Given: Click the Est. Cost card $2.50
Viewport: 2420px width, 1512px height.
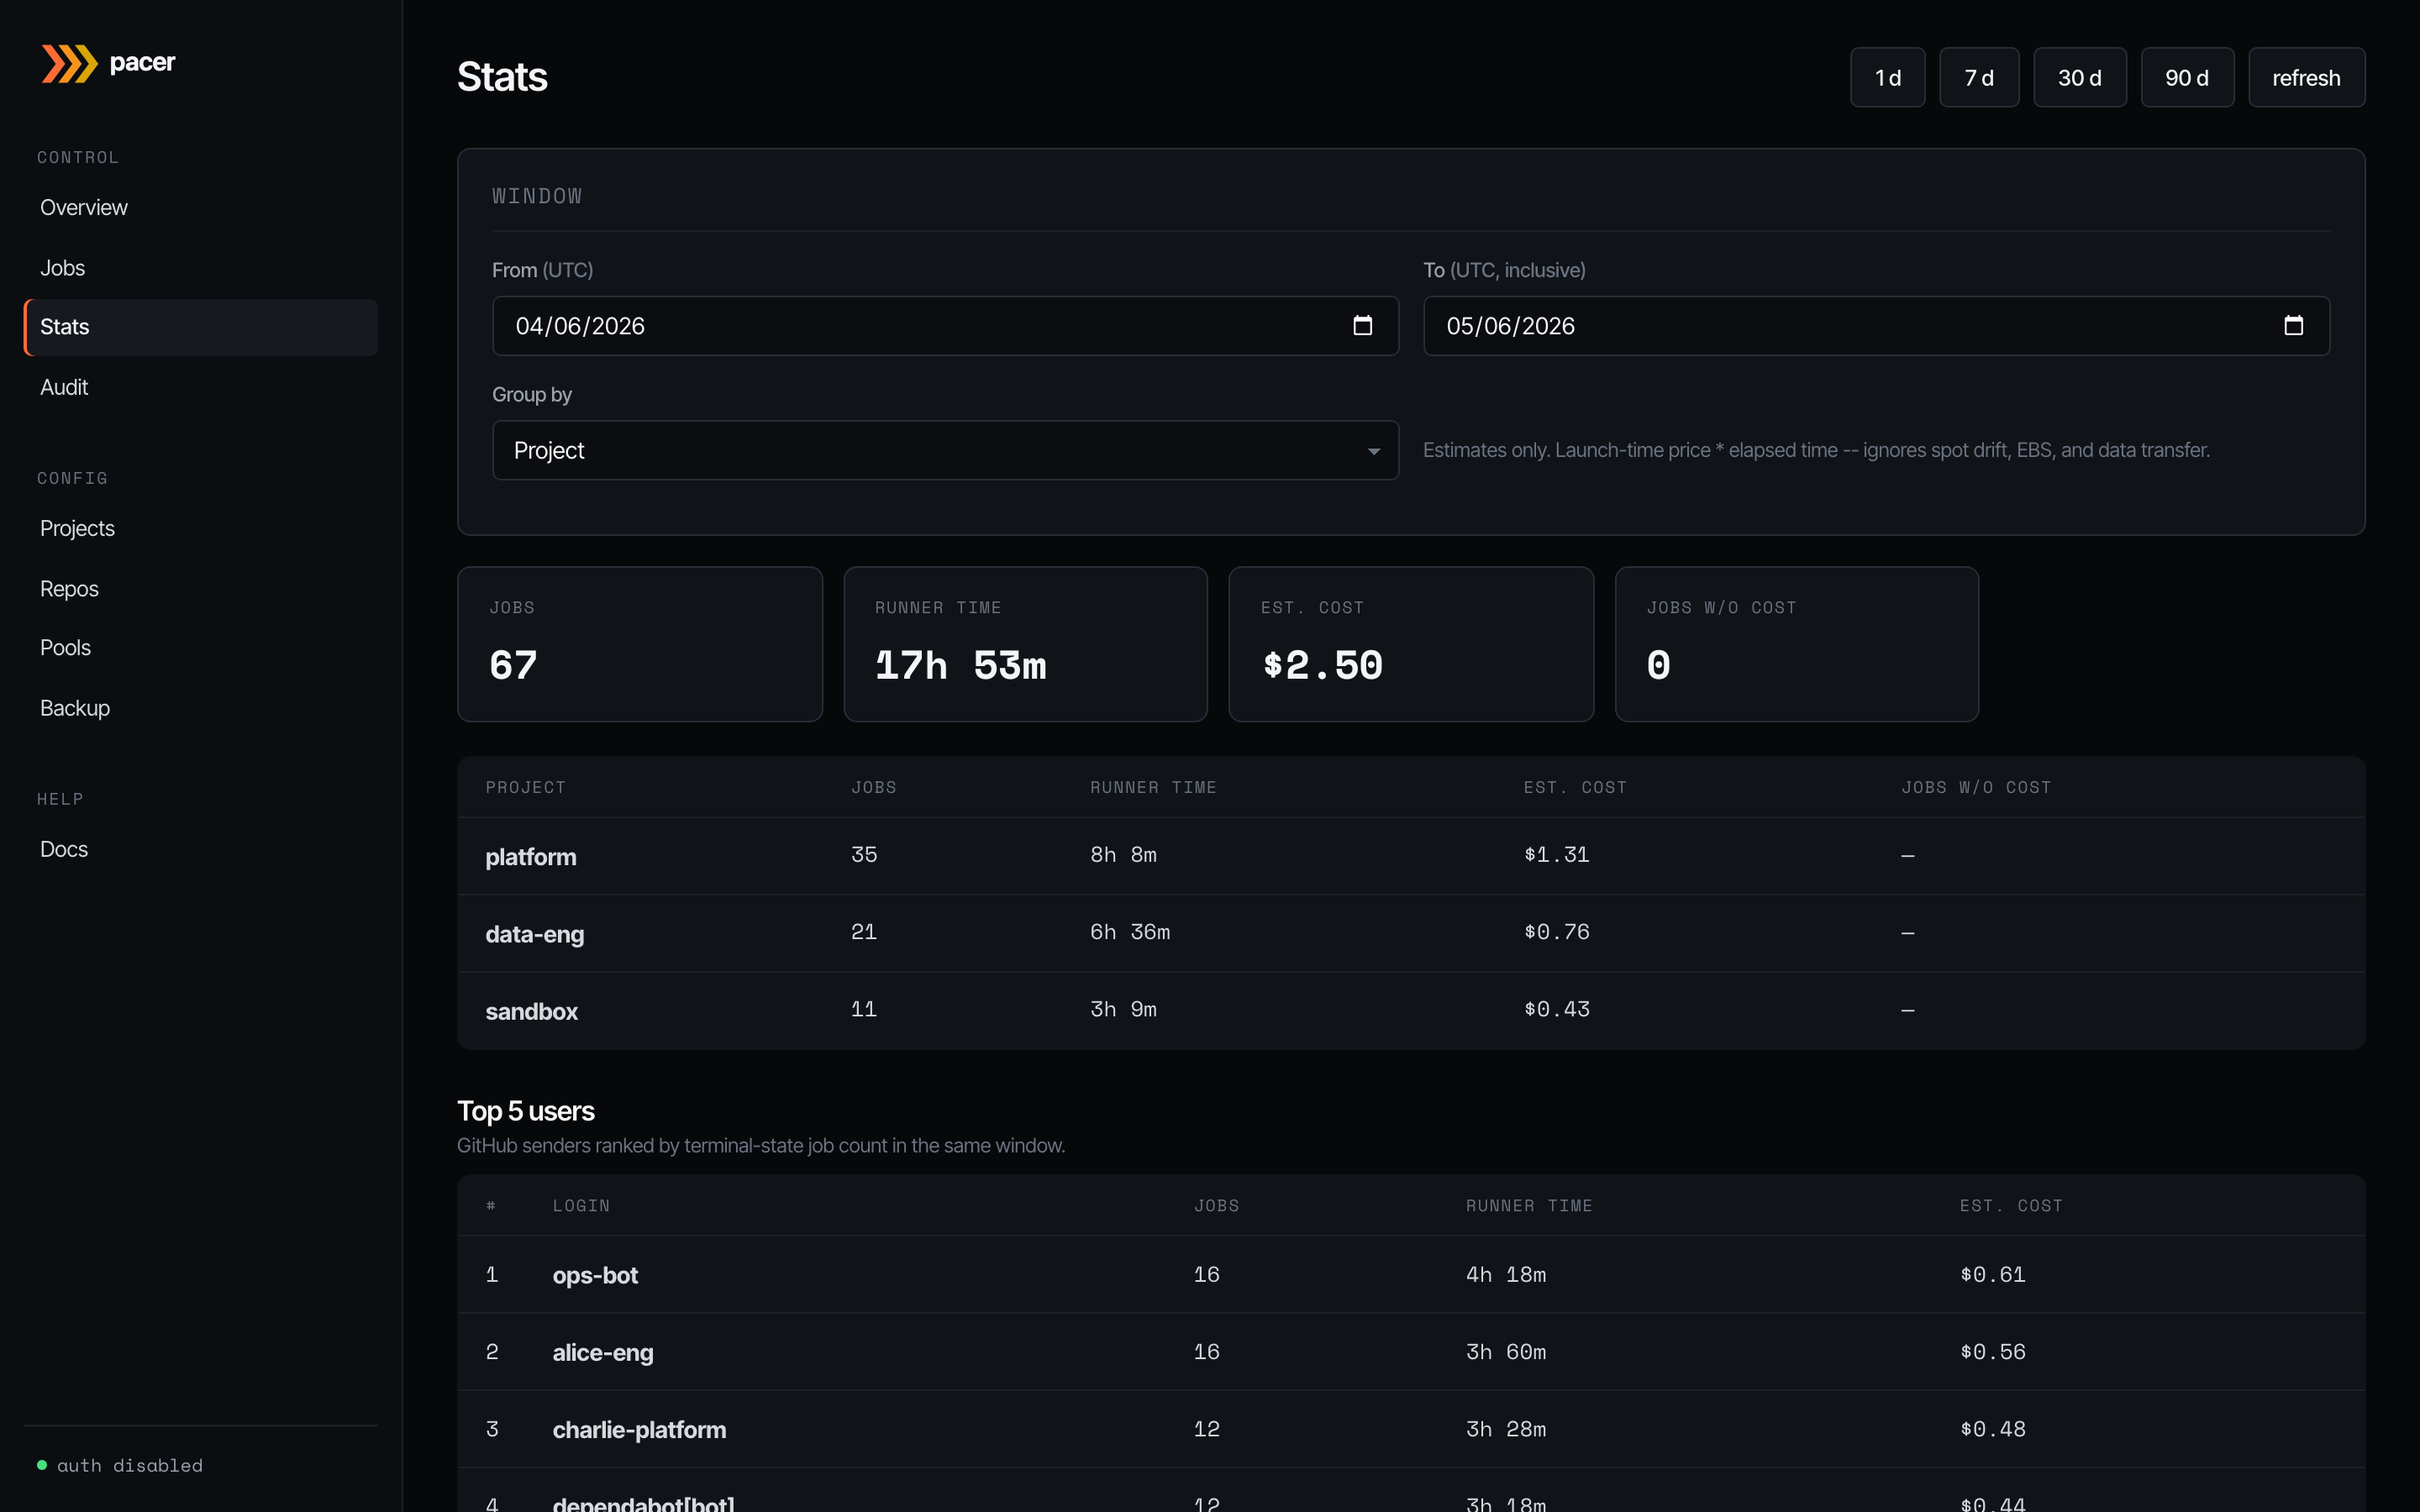Looking at the screenshot, I should [x=1411, y=644].
